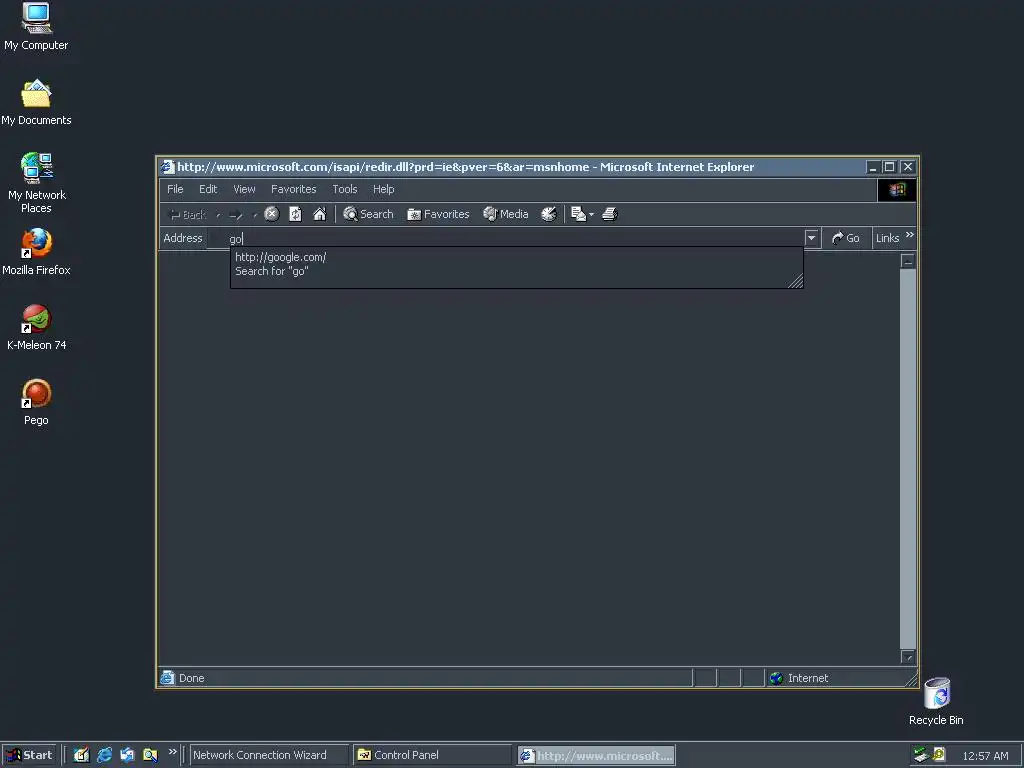Image resolution: width=1024 pixels, height=768 pixels.
Task: Click the scrollbar down arrow in the browser
Action: tap(908, 656)
